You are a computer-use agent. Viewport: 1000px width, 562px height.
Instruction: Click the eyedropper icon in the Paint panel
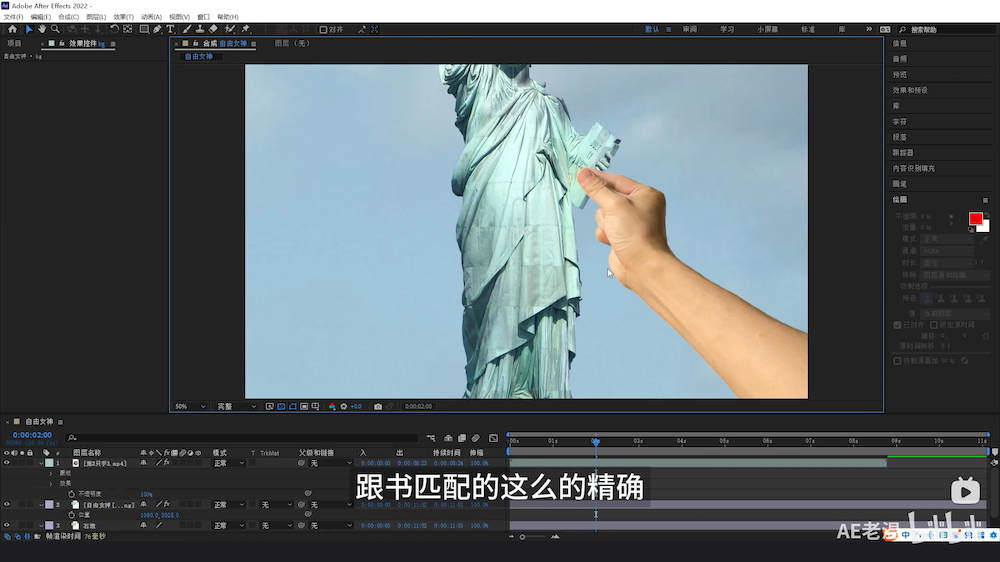pos(984,240)
